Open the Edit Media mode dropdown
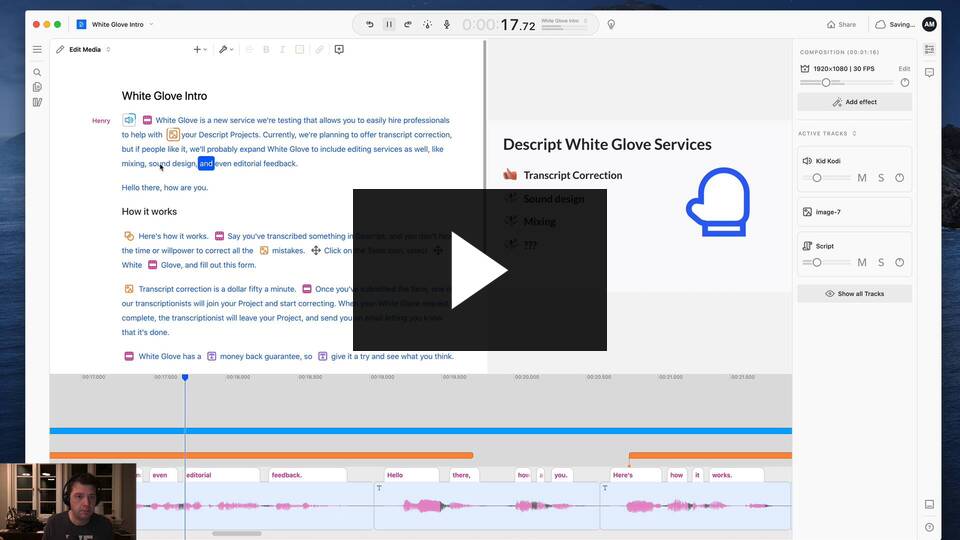This screenshot has height=540, width=960. (83, 50)
